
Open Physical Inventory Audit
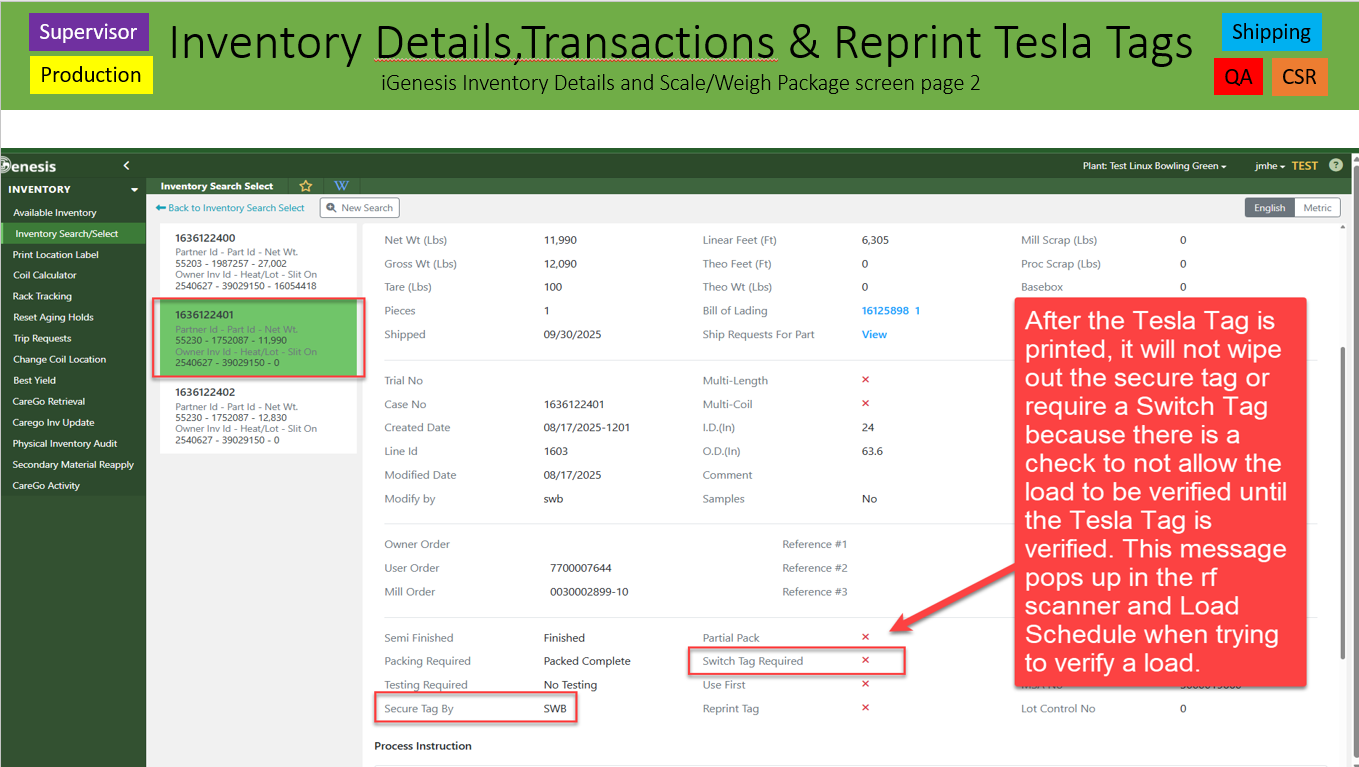[x=65, y=443]
